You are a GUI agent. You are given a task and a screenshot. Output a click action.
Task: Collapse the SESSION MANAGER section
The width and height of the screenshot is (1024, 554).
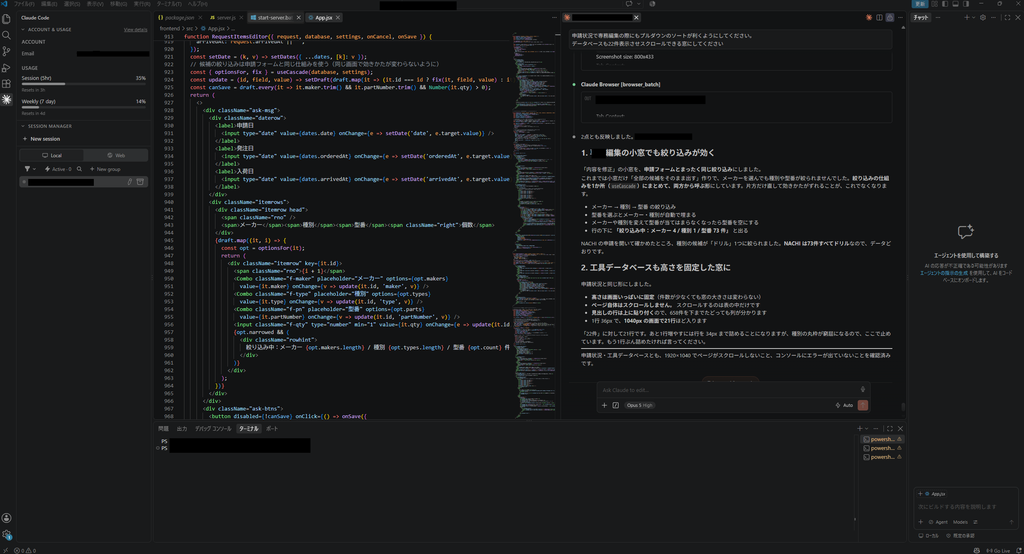point(46,126)
